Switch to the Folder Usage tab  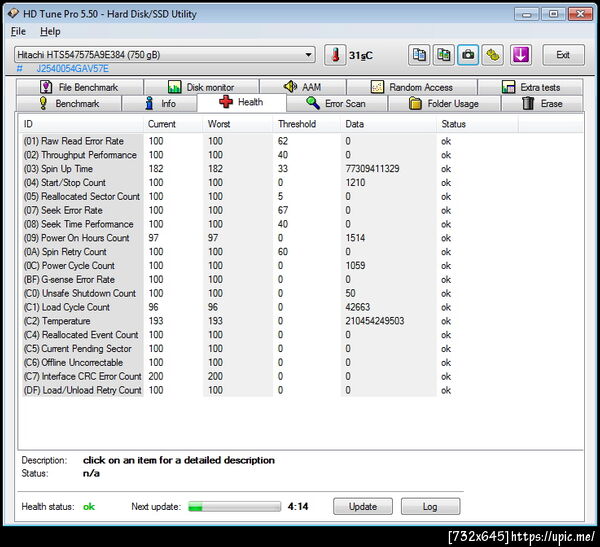click(x=444, y=103)
